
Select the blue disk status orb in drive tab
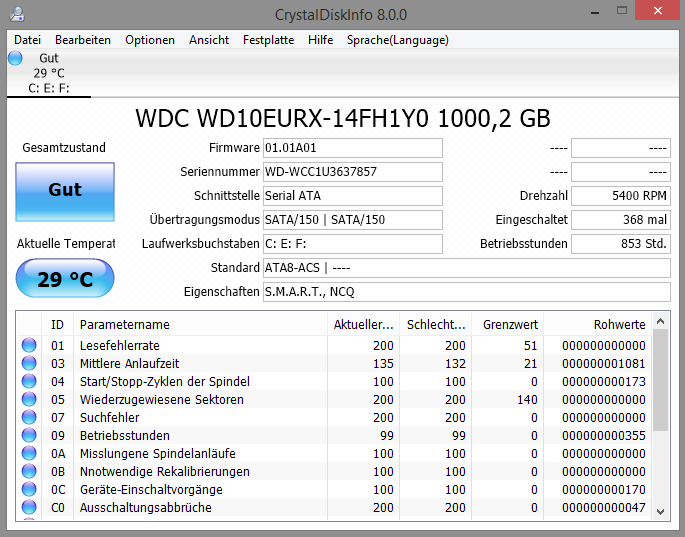tap(15, 58)
